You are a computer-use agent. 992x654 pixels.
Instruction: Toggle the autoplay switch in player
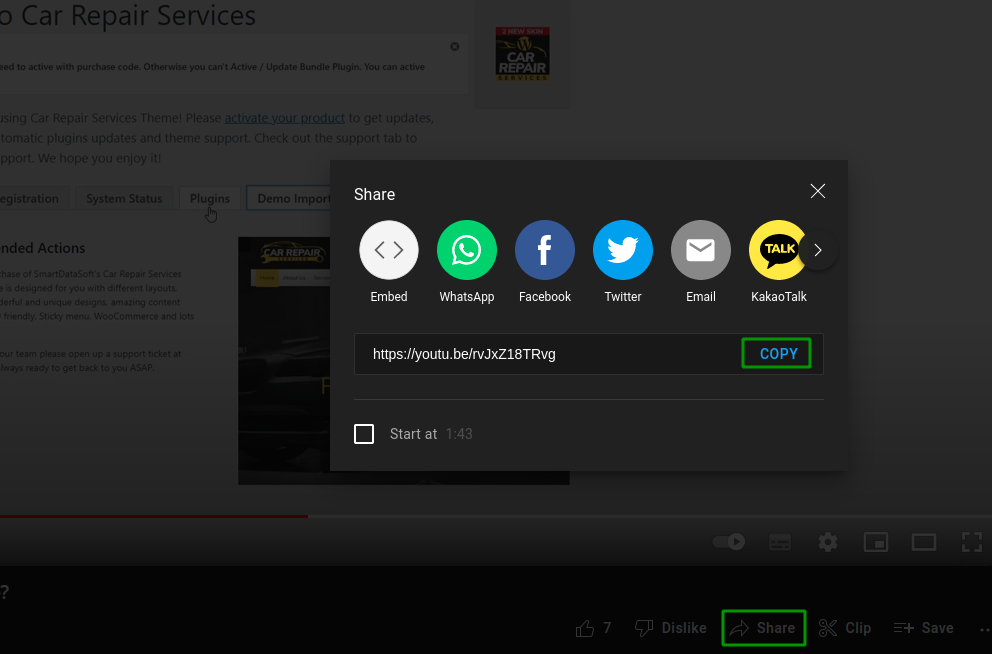pos(729,542)
